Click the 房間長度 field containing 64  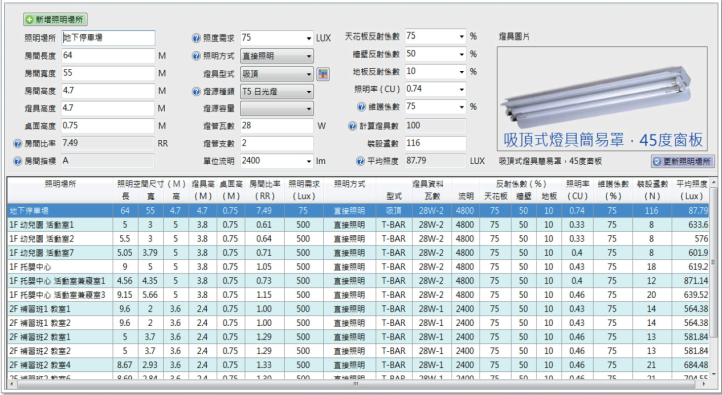point(108,56)
